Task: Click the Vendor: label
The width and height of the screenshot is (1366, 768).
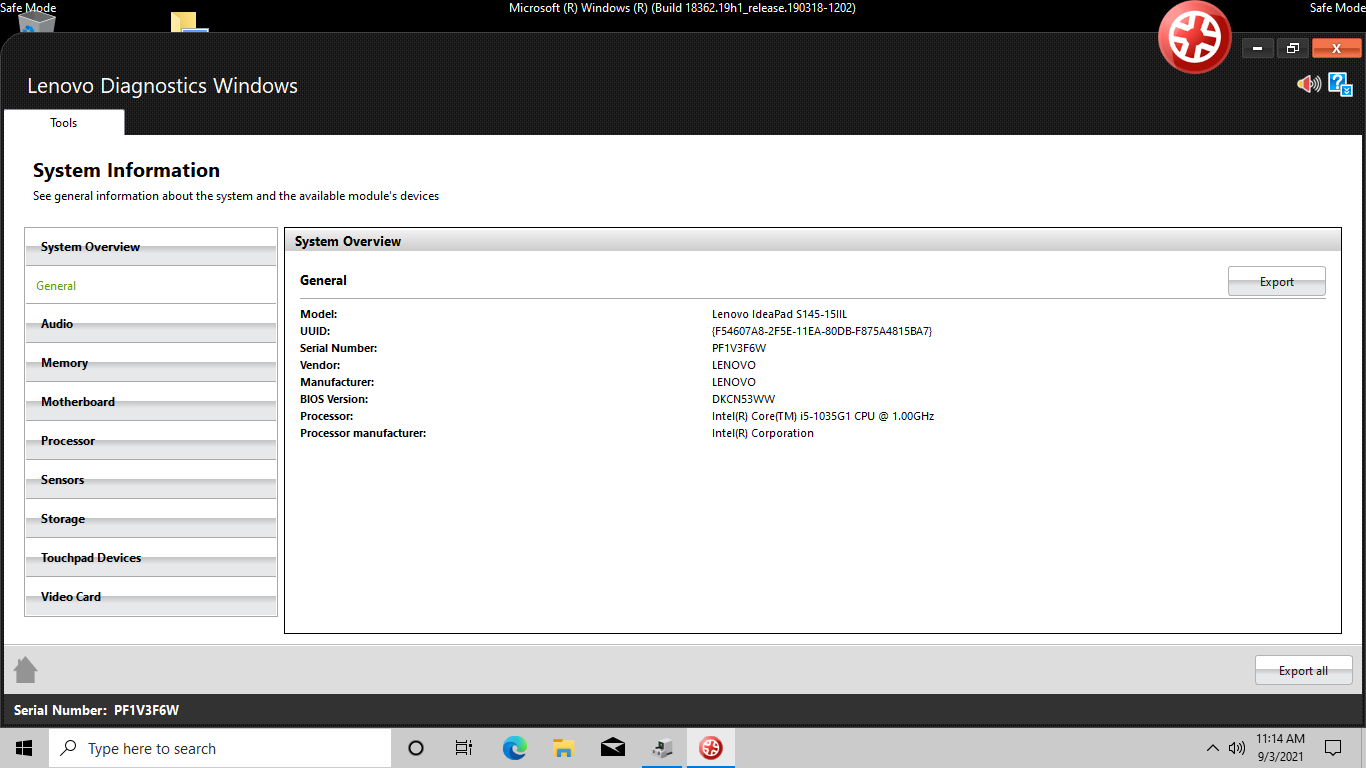Action: click(320, 365)
